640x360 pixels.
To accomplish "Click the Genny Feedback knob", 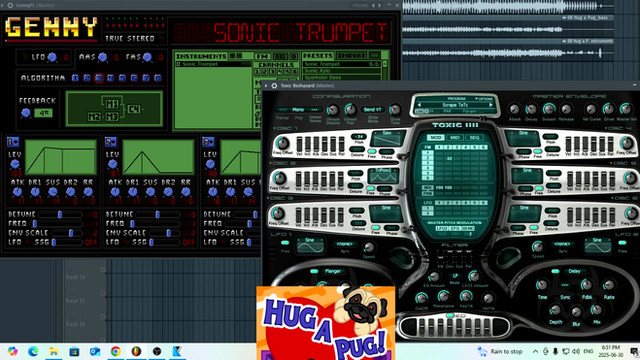I will [x=26, y=113].
